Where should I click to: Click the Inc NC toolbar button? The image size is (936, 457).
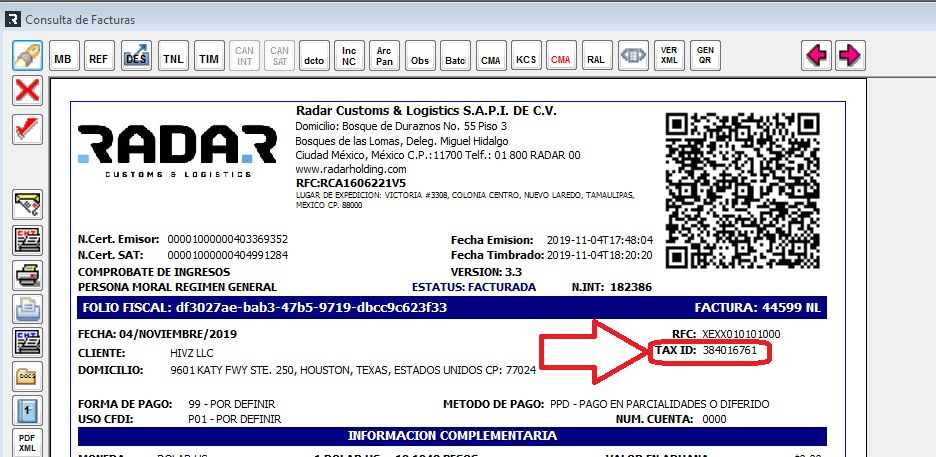349,55
